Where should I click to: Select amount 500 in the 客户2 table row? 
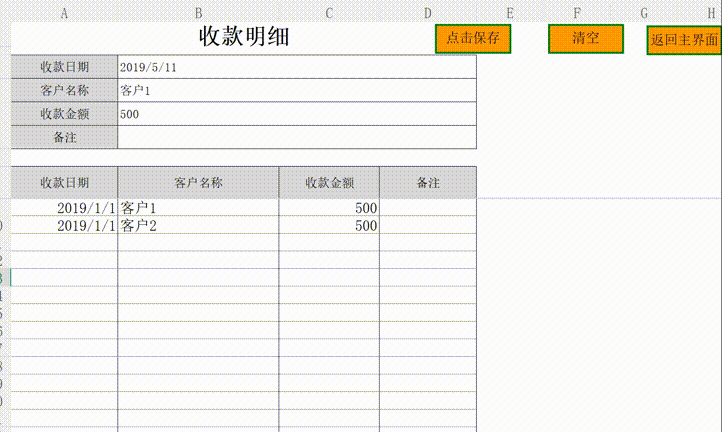coord(329,225)
